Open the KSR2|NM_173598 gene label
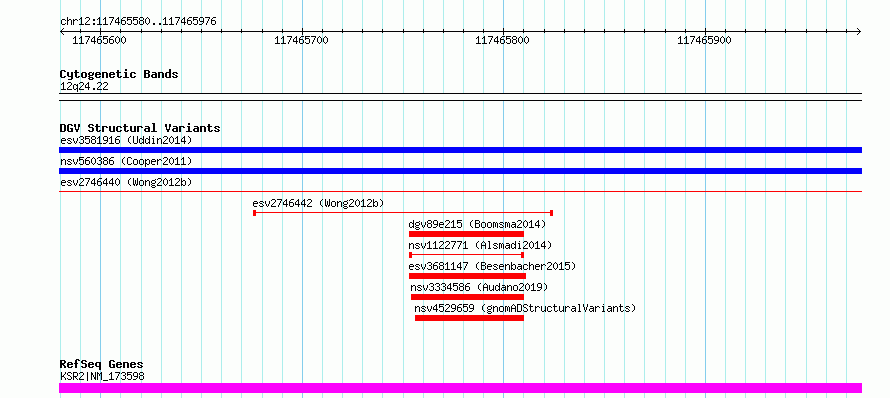 pyautogui.click(x=102, y=376)
